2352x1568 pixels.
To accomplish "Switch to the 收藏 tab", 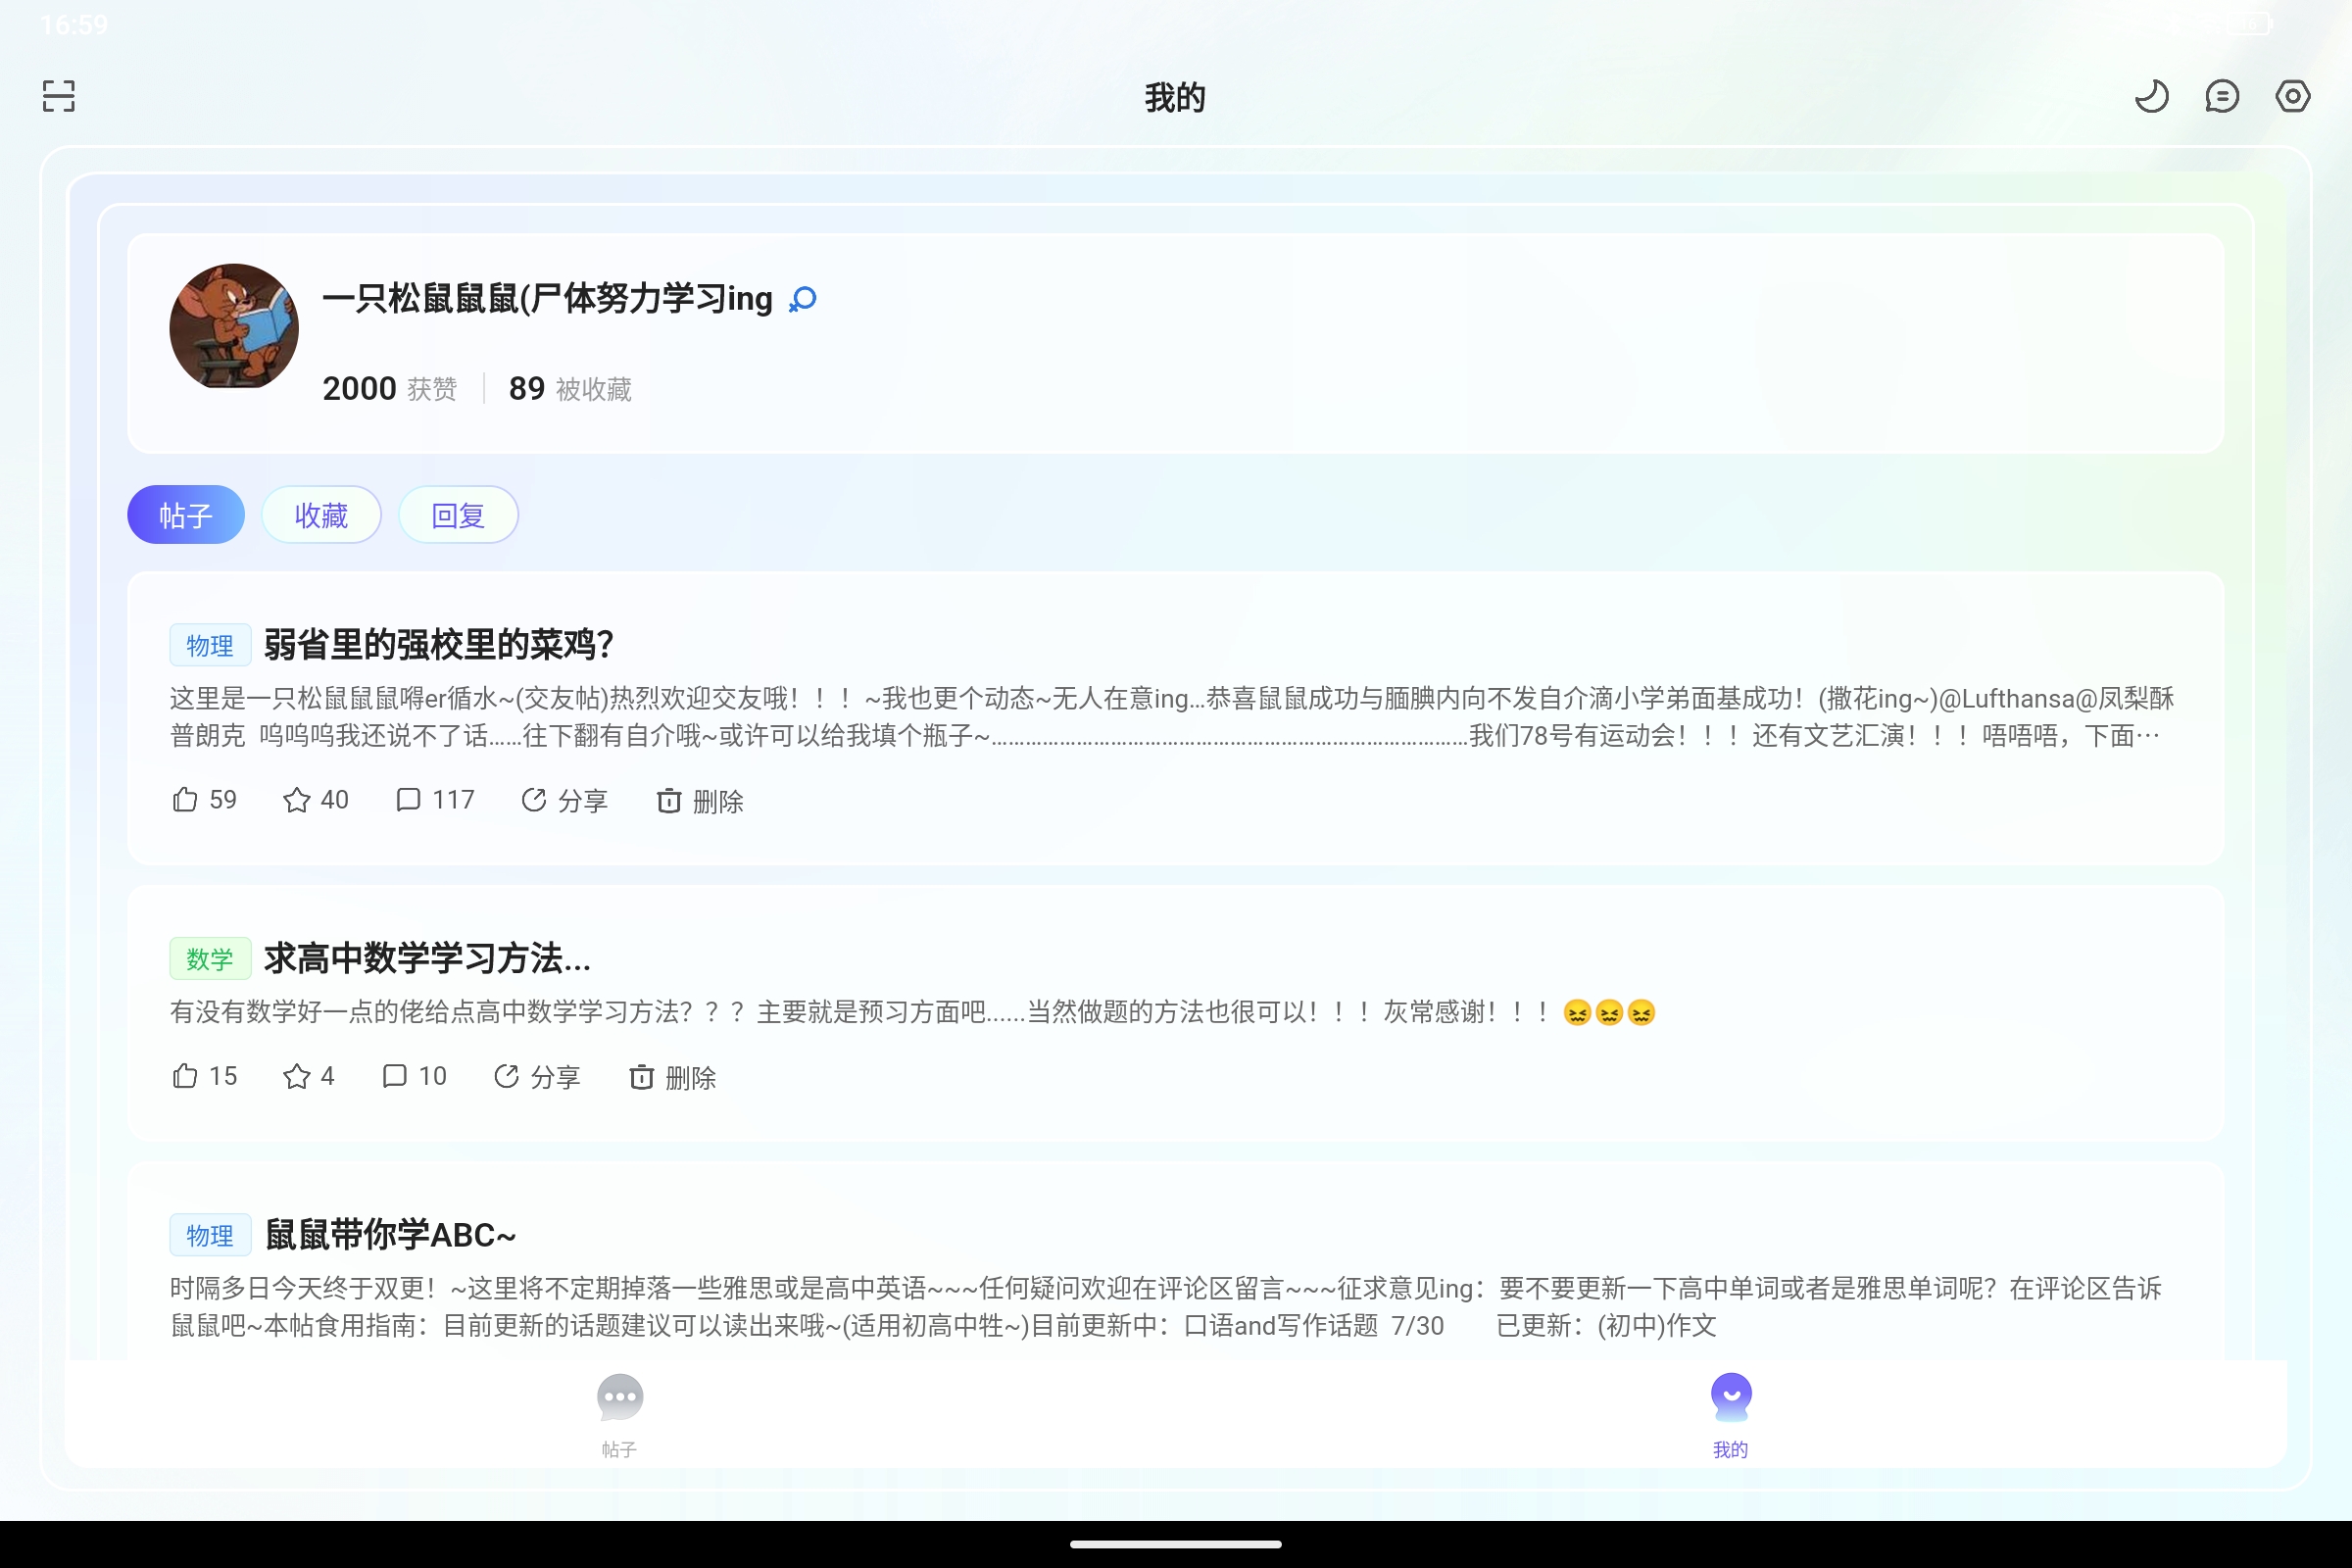I will coord(321,515).
